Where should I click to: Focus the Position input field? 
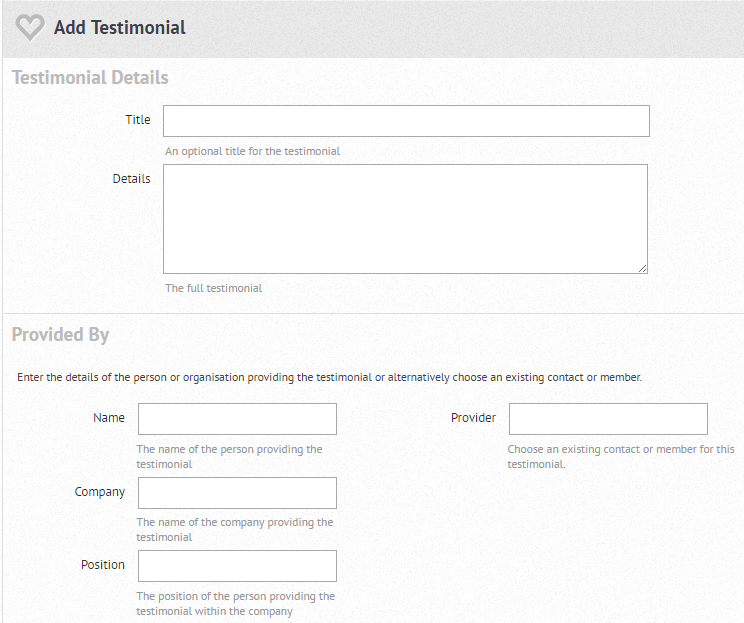coord(237,566)
